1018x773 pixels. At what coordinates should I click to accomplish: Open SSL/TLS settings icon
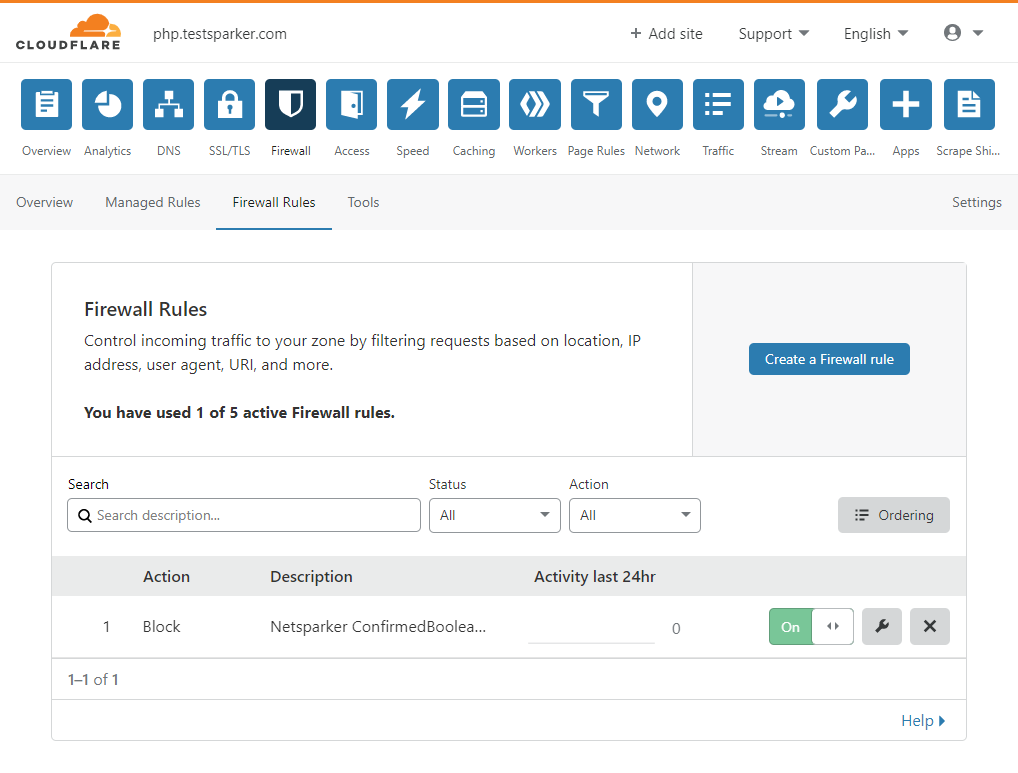click(x=229, y=104)
